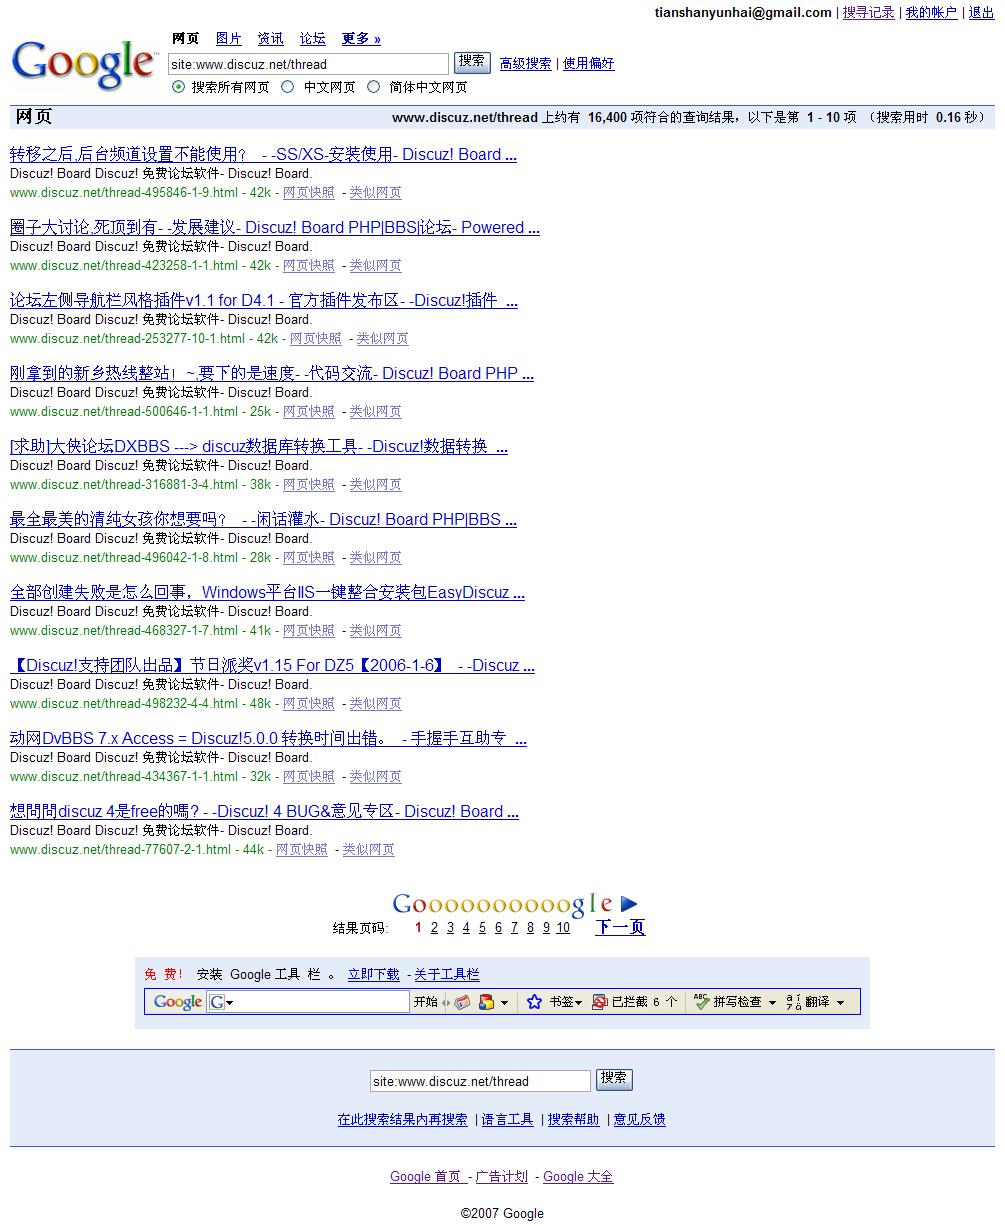Image resolution: width=1005 pixels, height=1226 pixels.
Task: Open result 最全最美的清纯女孩你想要吗?
Action: coord(263,520)
